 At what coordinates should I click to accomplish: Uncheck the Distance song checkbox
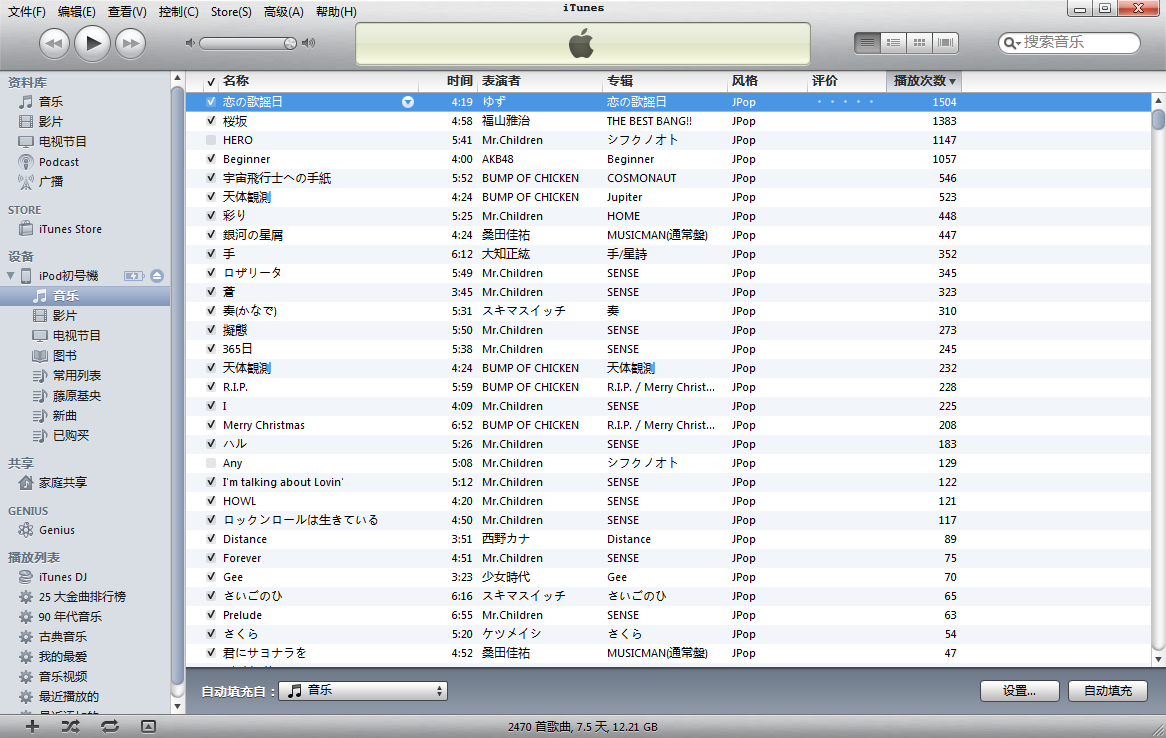(x=211, y=539)
